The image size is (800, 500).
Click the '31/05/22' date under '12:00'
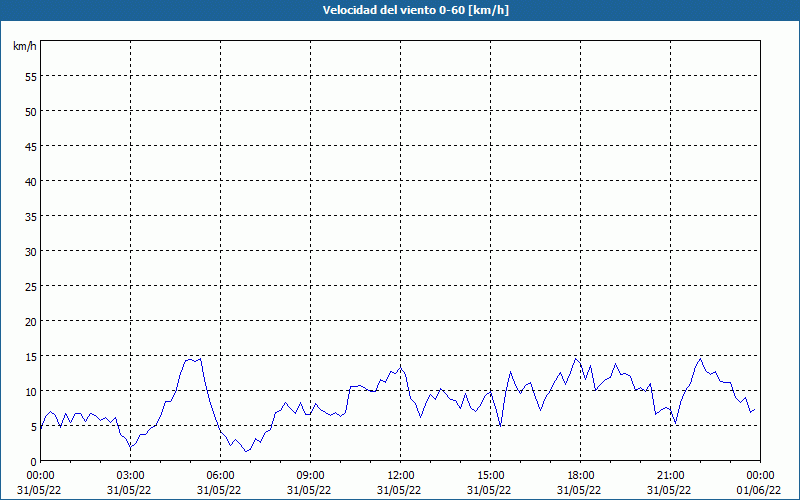tap(399, 490)
